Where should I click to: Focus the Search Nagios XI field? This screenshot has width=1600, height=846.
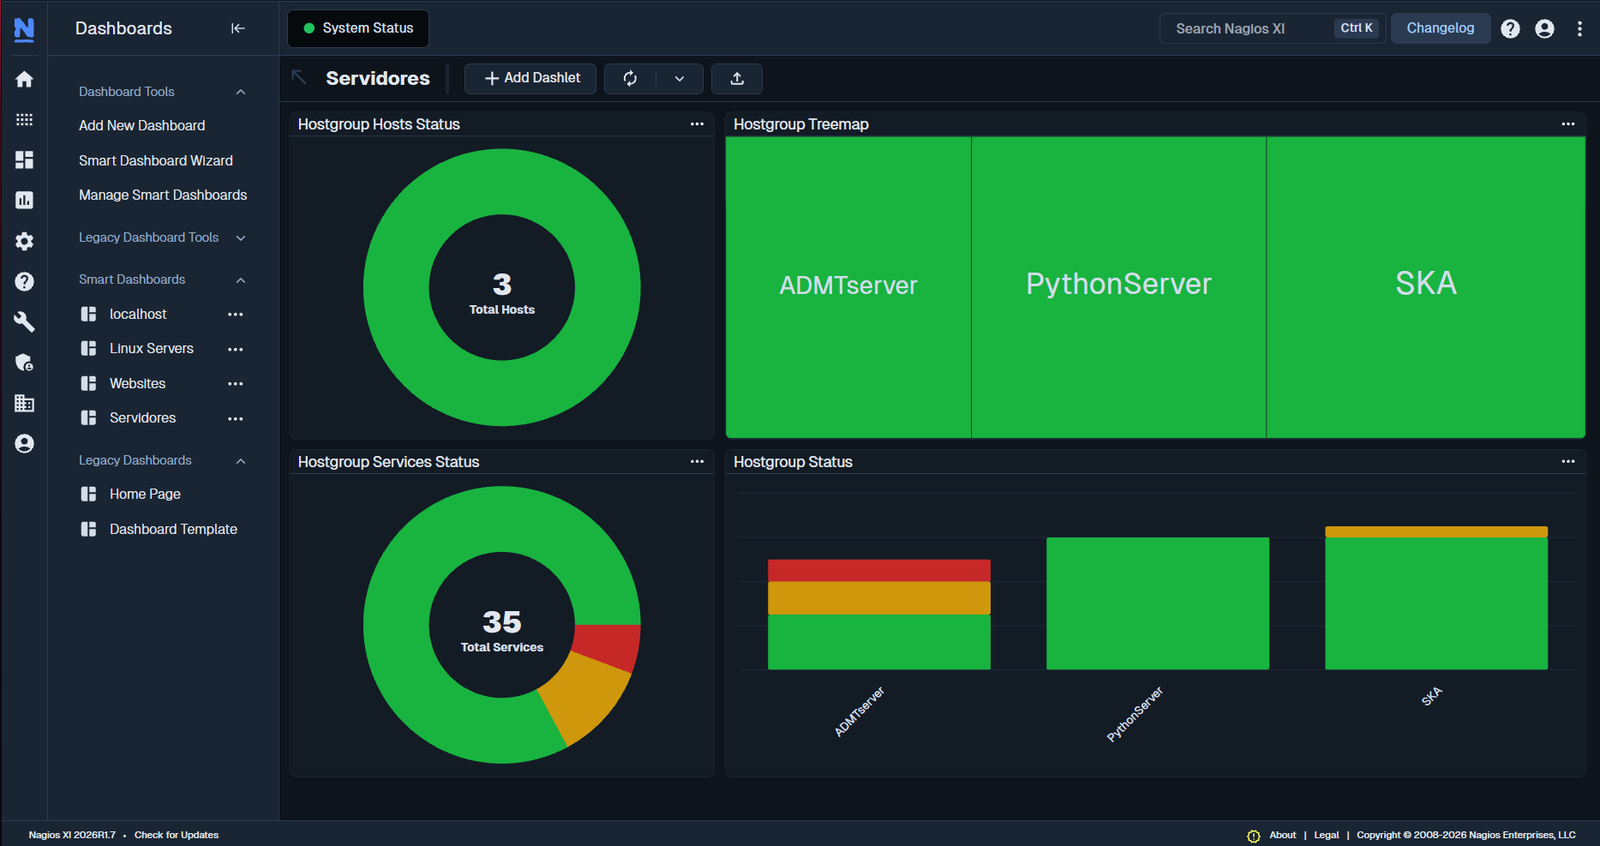pos(1272,28)
